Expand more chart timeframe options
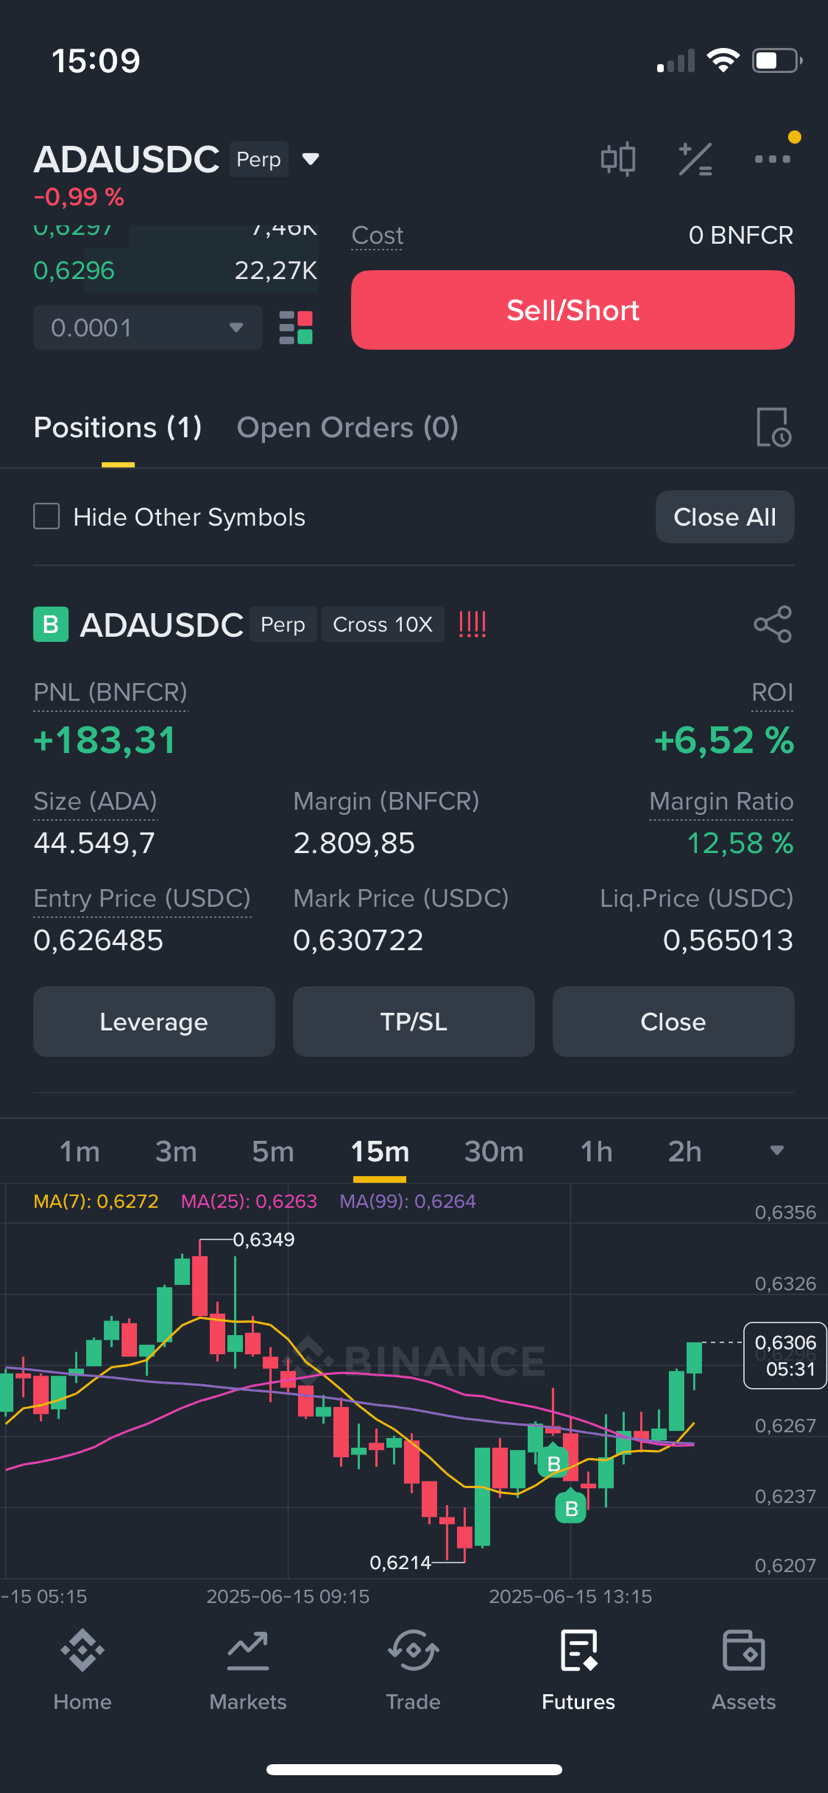The height and width of the screenshot is (1793, 828). pyautogui.click(x=777, y=1151)
